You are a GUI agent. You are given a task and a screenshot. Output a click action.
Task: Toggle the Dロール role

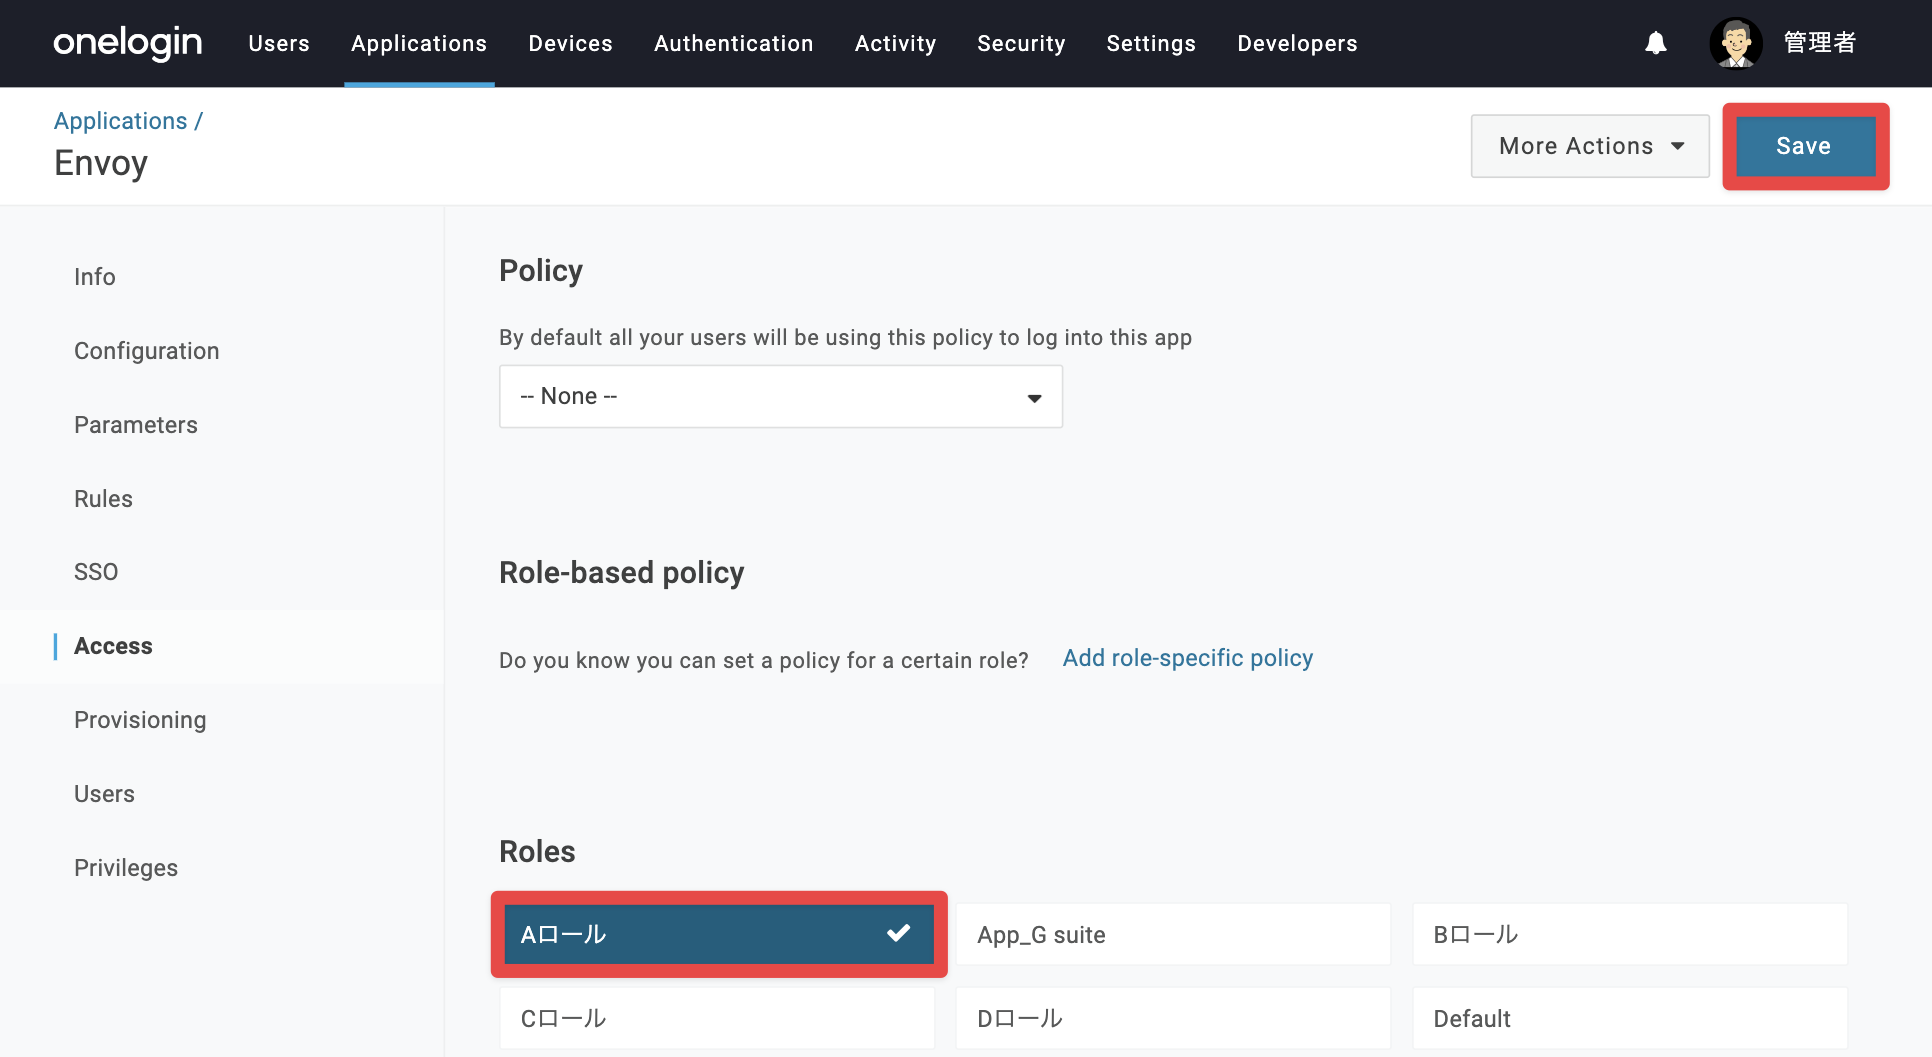(x=1173, y=1018)
